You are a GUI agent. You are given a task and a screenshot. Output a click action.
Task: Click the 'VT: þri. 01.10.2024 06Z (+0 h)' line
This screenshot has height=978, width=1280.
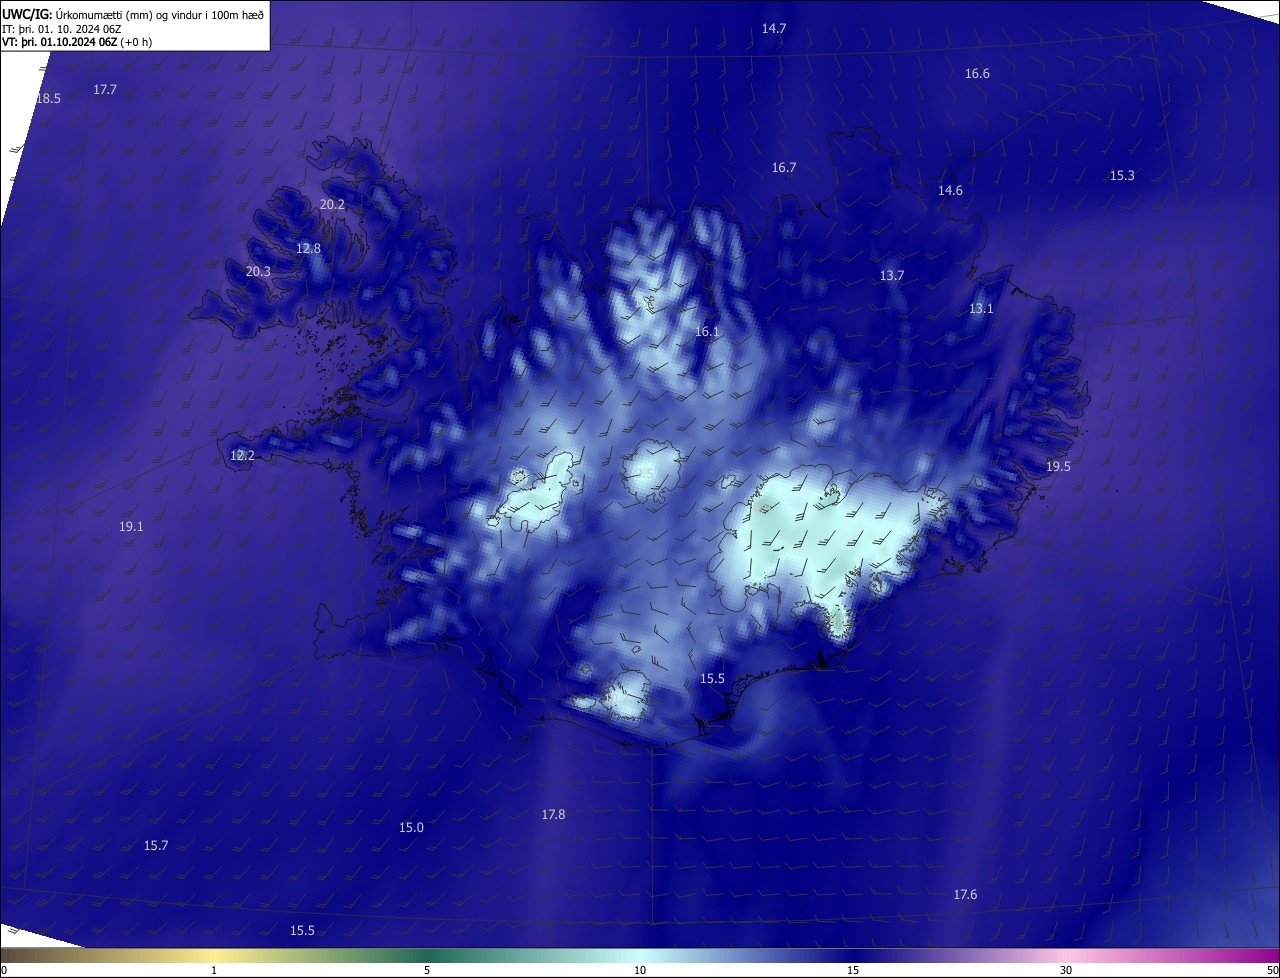pyautogui.click(x=77, y=42)
